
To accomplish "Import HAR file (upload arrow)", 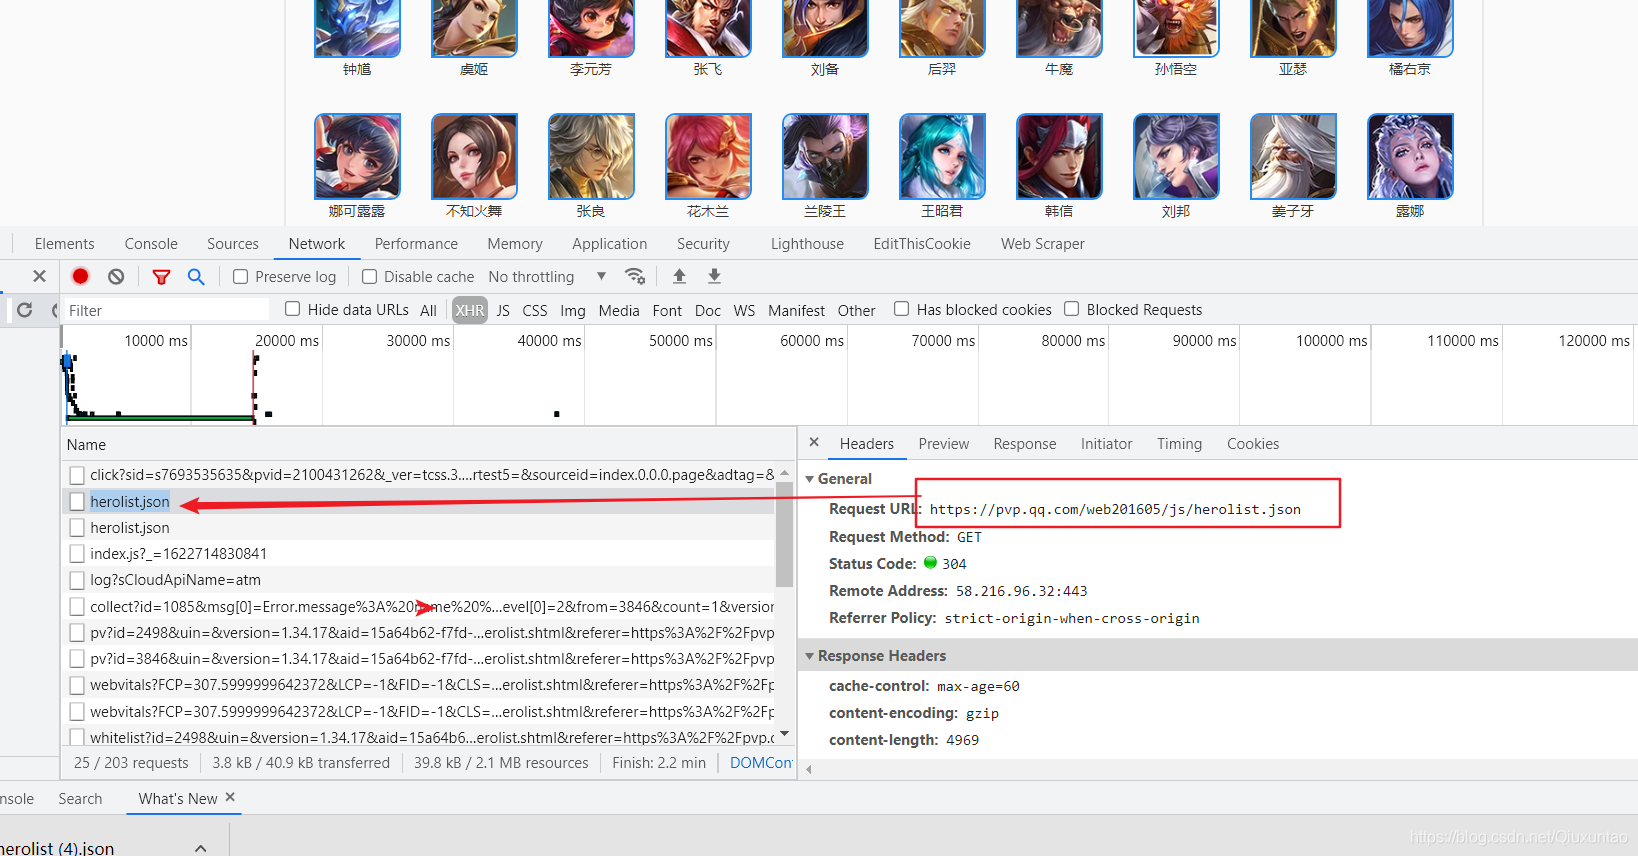I will pos(679,276).
